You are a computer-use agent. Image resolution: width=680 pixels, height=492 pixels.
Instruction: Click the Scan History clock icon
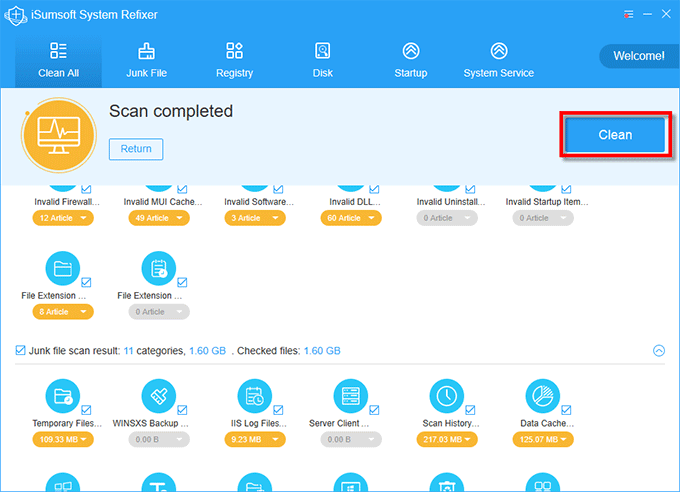[447, 396]
